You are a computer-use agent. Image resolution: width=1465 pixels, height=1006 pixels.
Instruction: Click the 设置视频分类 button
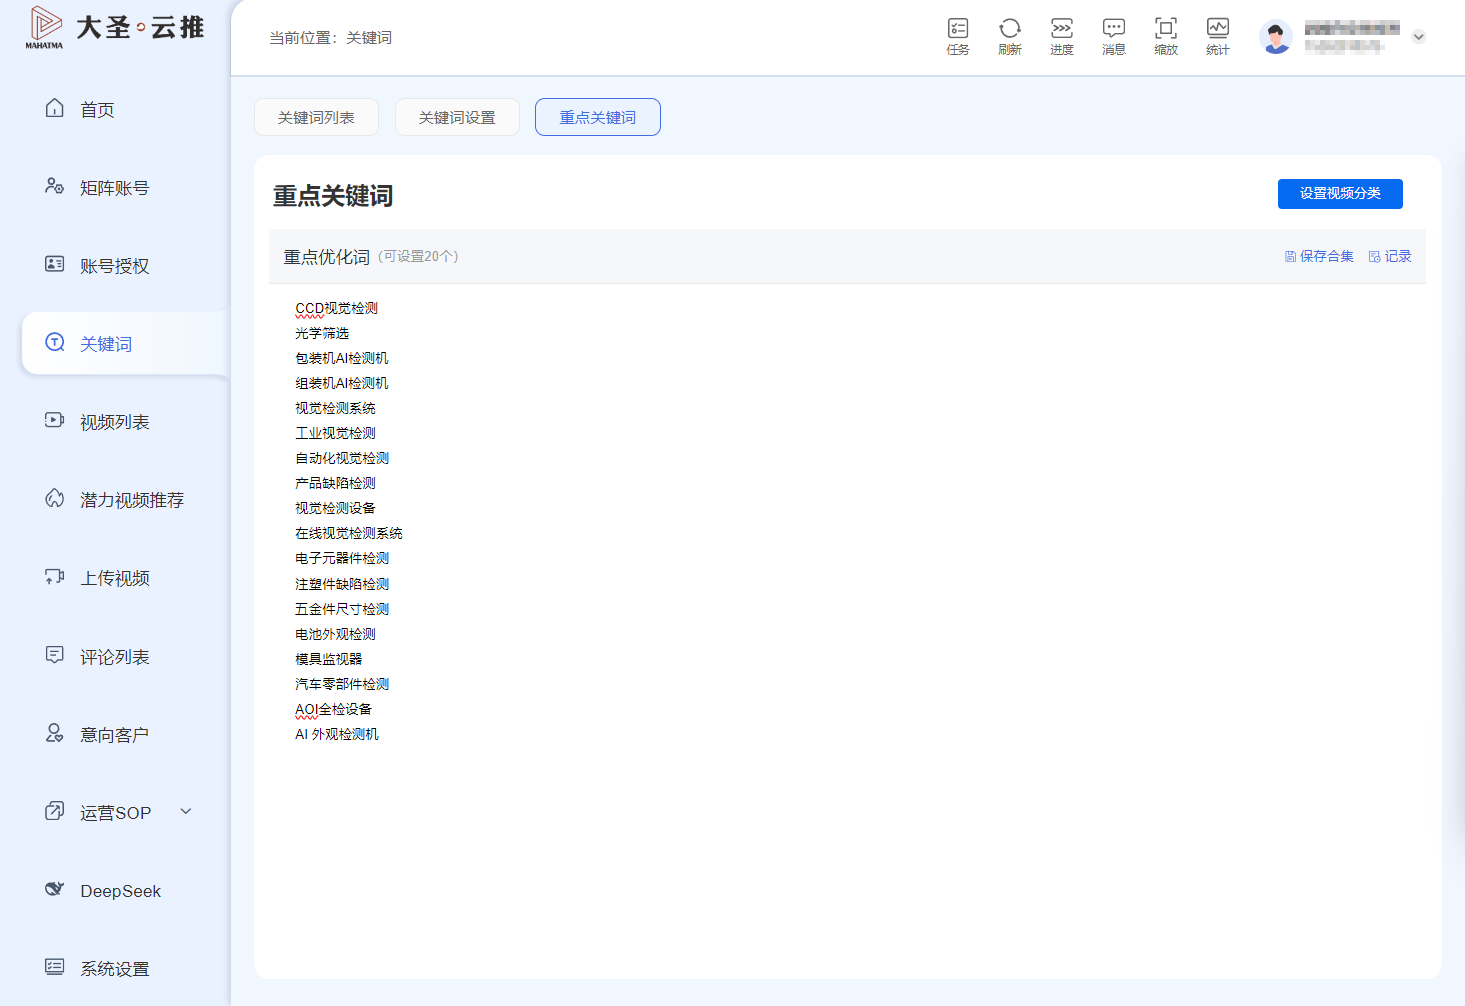point(1340,194)
